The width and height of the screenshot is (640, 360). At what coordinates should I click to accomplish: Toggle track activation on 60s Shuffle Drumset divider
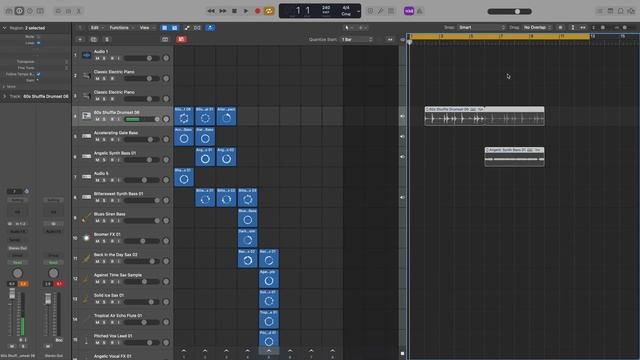click(402, 116)
